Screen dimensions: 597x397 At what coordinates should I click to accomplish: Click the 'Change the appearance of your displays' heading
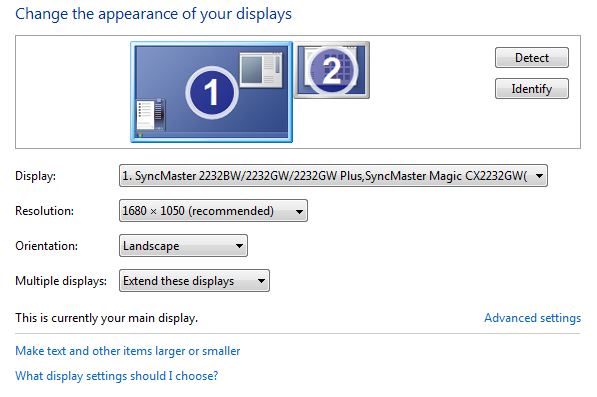tap(153, 14)
